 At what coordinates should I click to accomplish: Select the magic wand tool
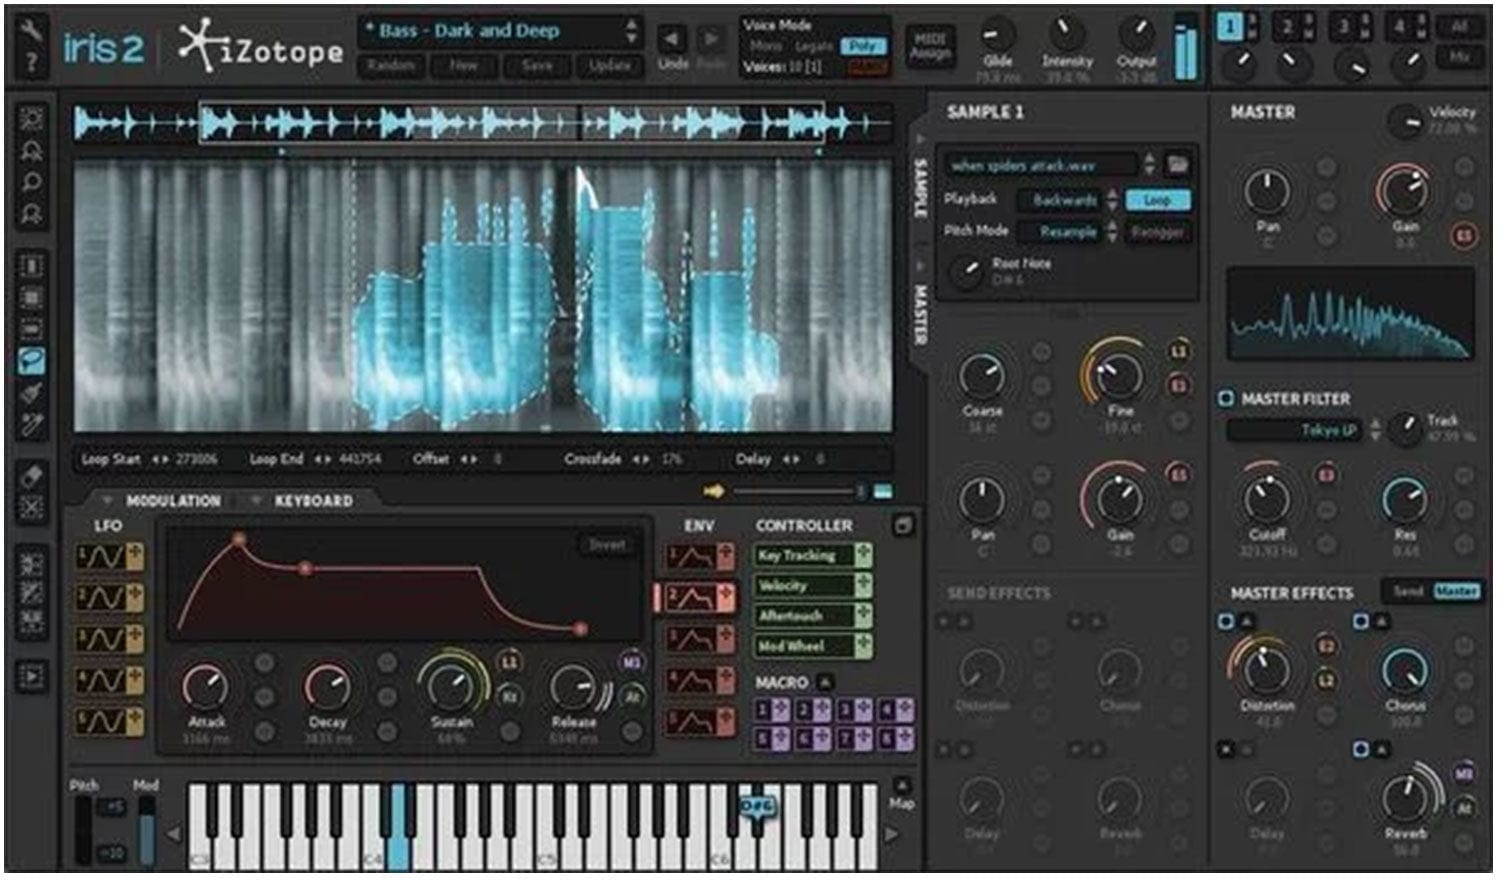[x=32, y=425]
